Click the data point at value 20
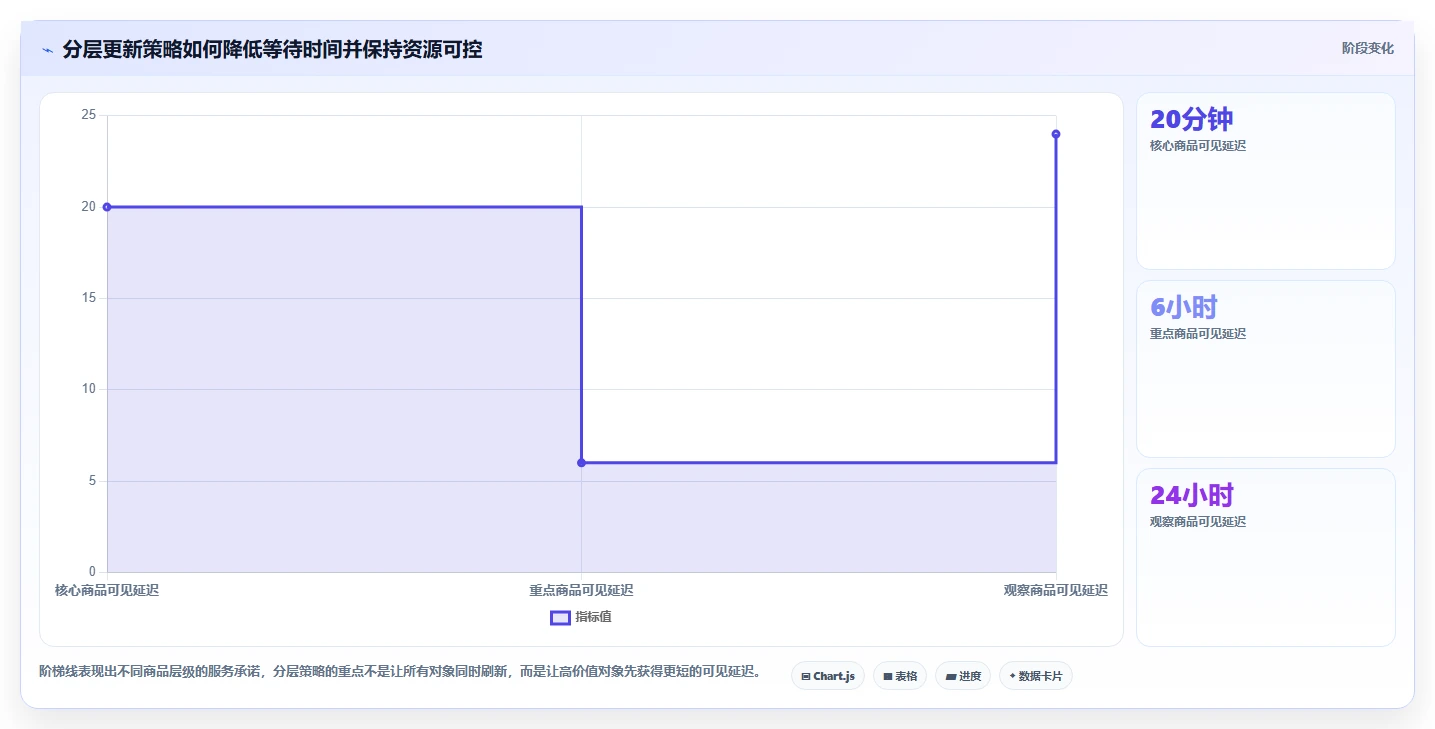 point(107,207)
